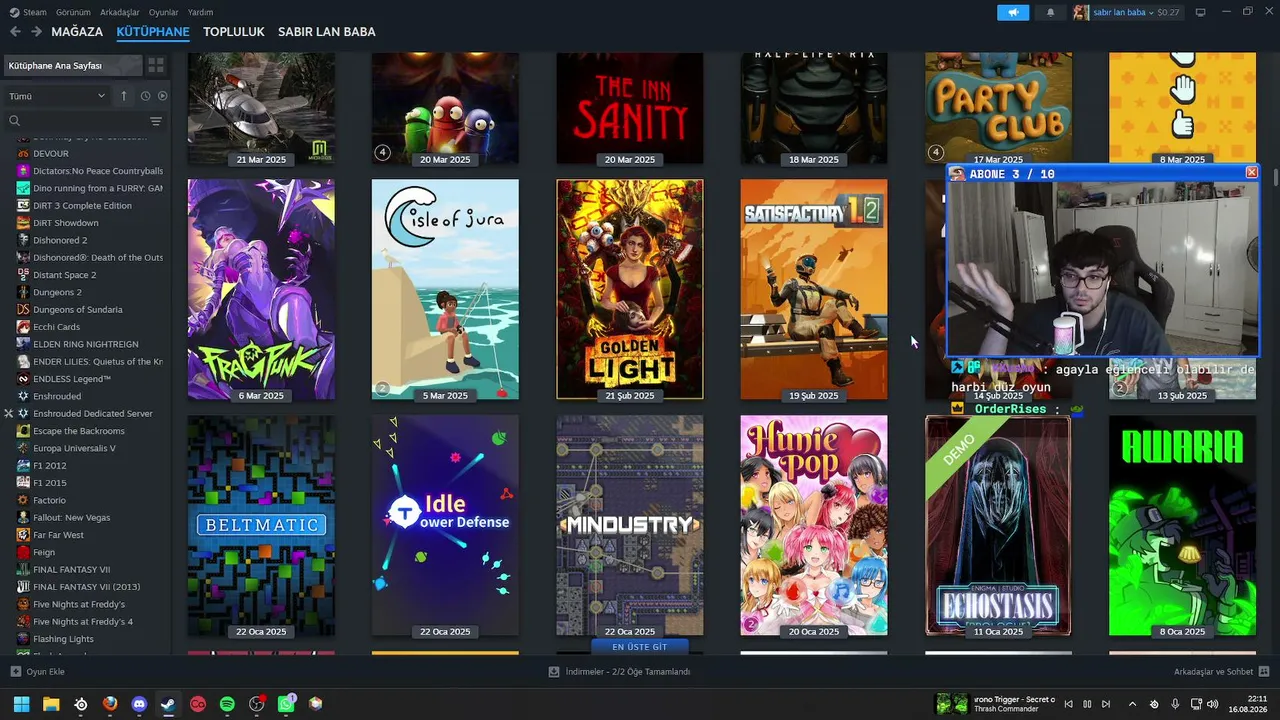Open the announcements megaphone button
The width and height of the screenshot is (1280, 720).
pyautogui.click(x=1013, y=12)
